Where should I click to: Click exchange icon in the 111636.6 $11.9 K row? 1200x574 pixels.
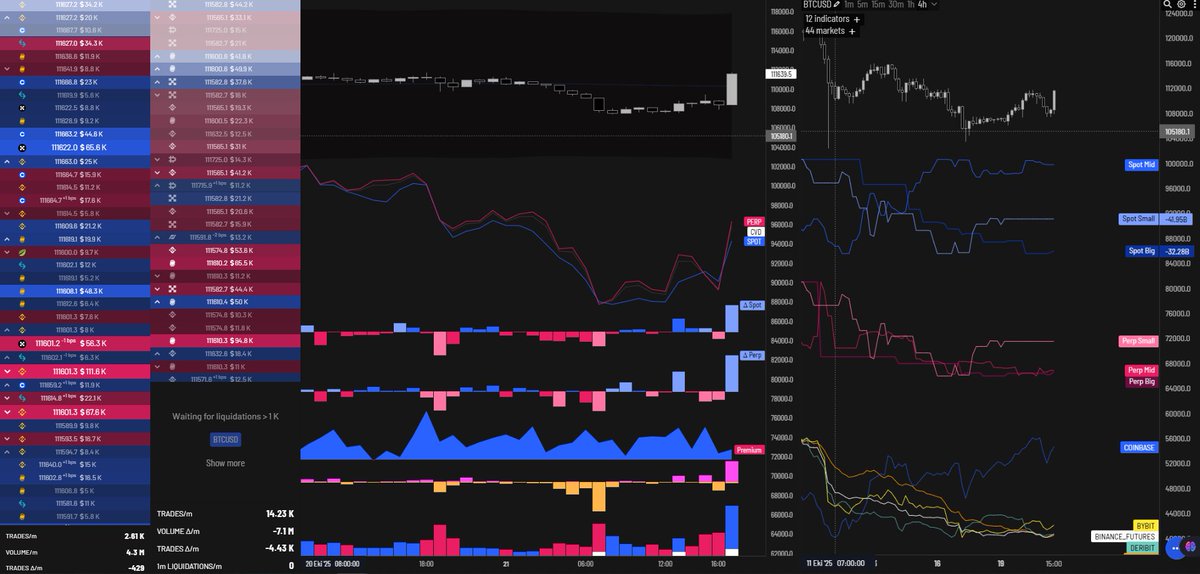22,56
